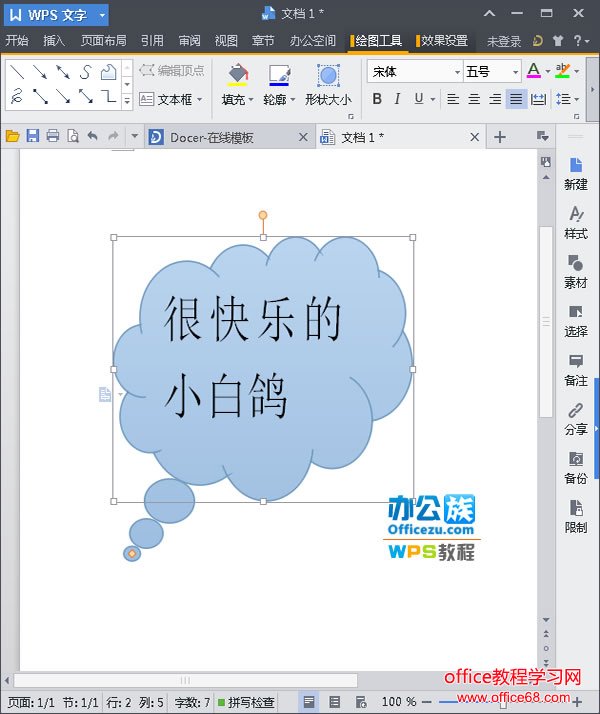Click zoom out minus button
Viewport: 600px width, 714px height.
point(427,702)
